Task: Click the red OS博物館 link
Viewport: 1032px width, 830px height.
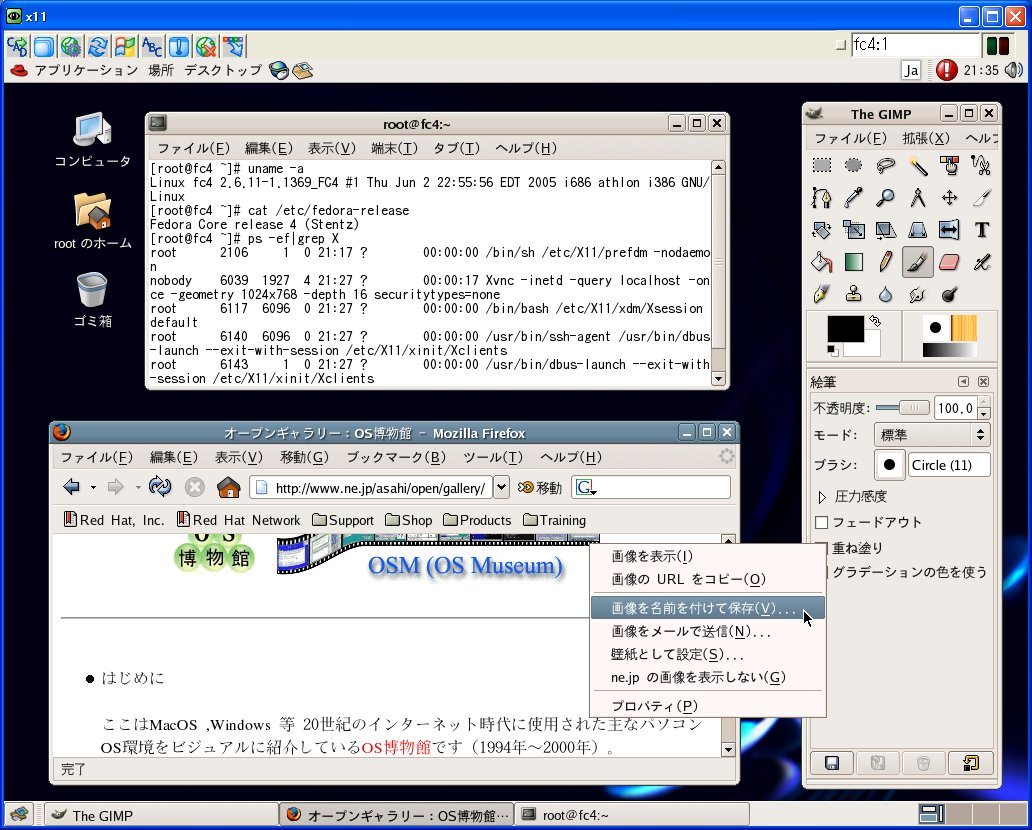Action: click(396, 747)
